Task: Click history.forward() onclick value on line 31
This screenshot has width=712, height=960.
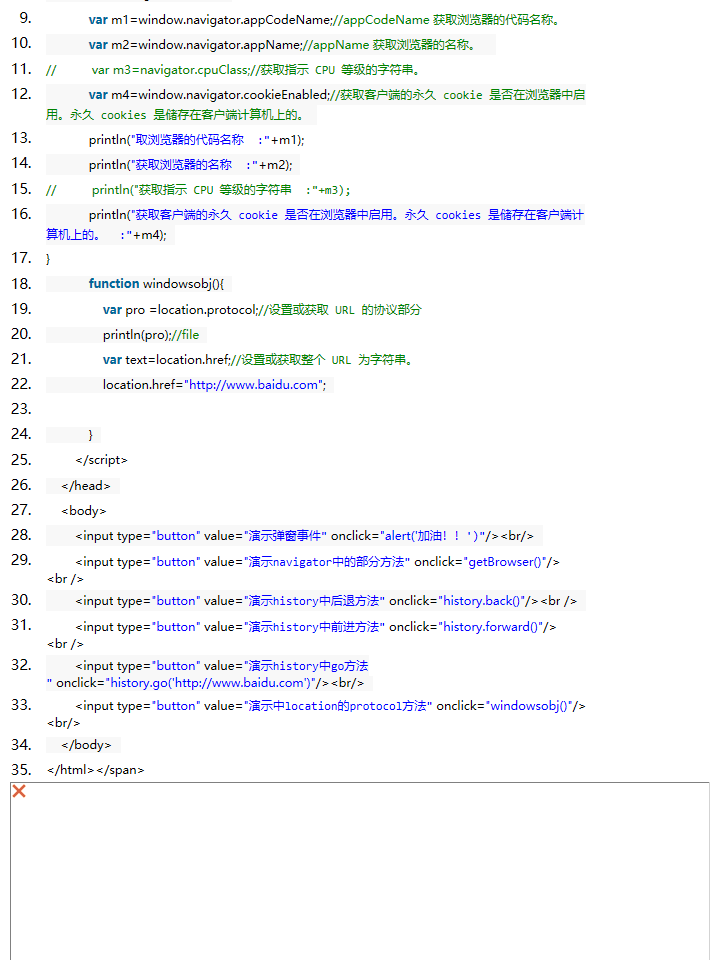Action: click(x=490, y=627)
